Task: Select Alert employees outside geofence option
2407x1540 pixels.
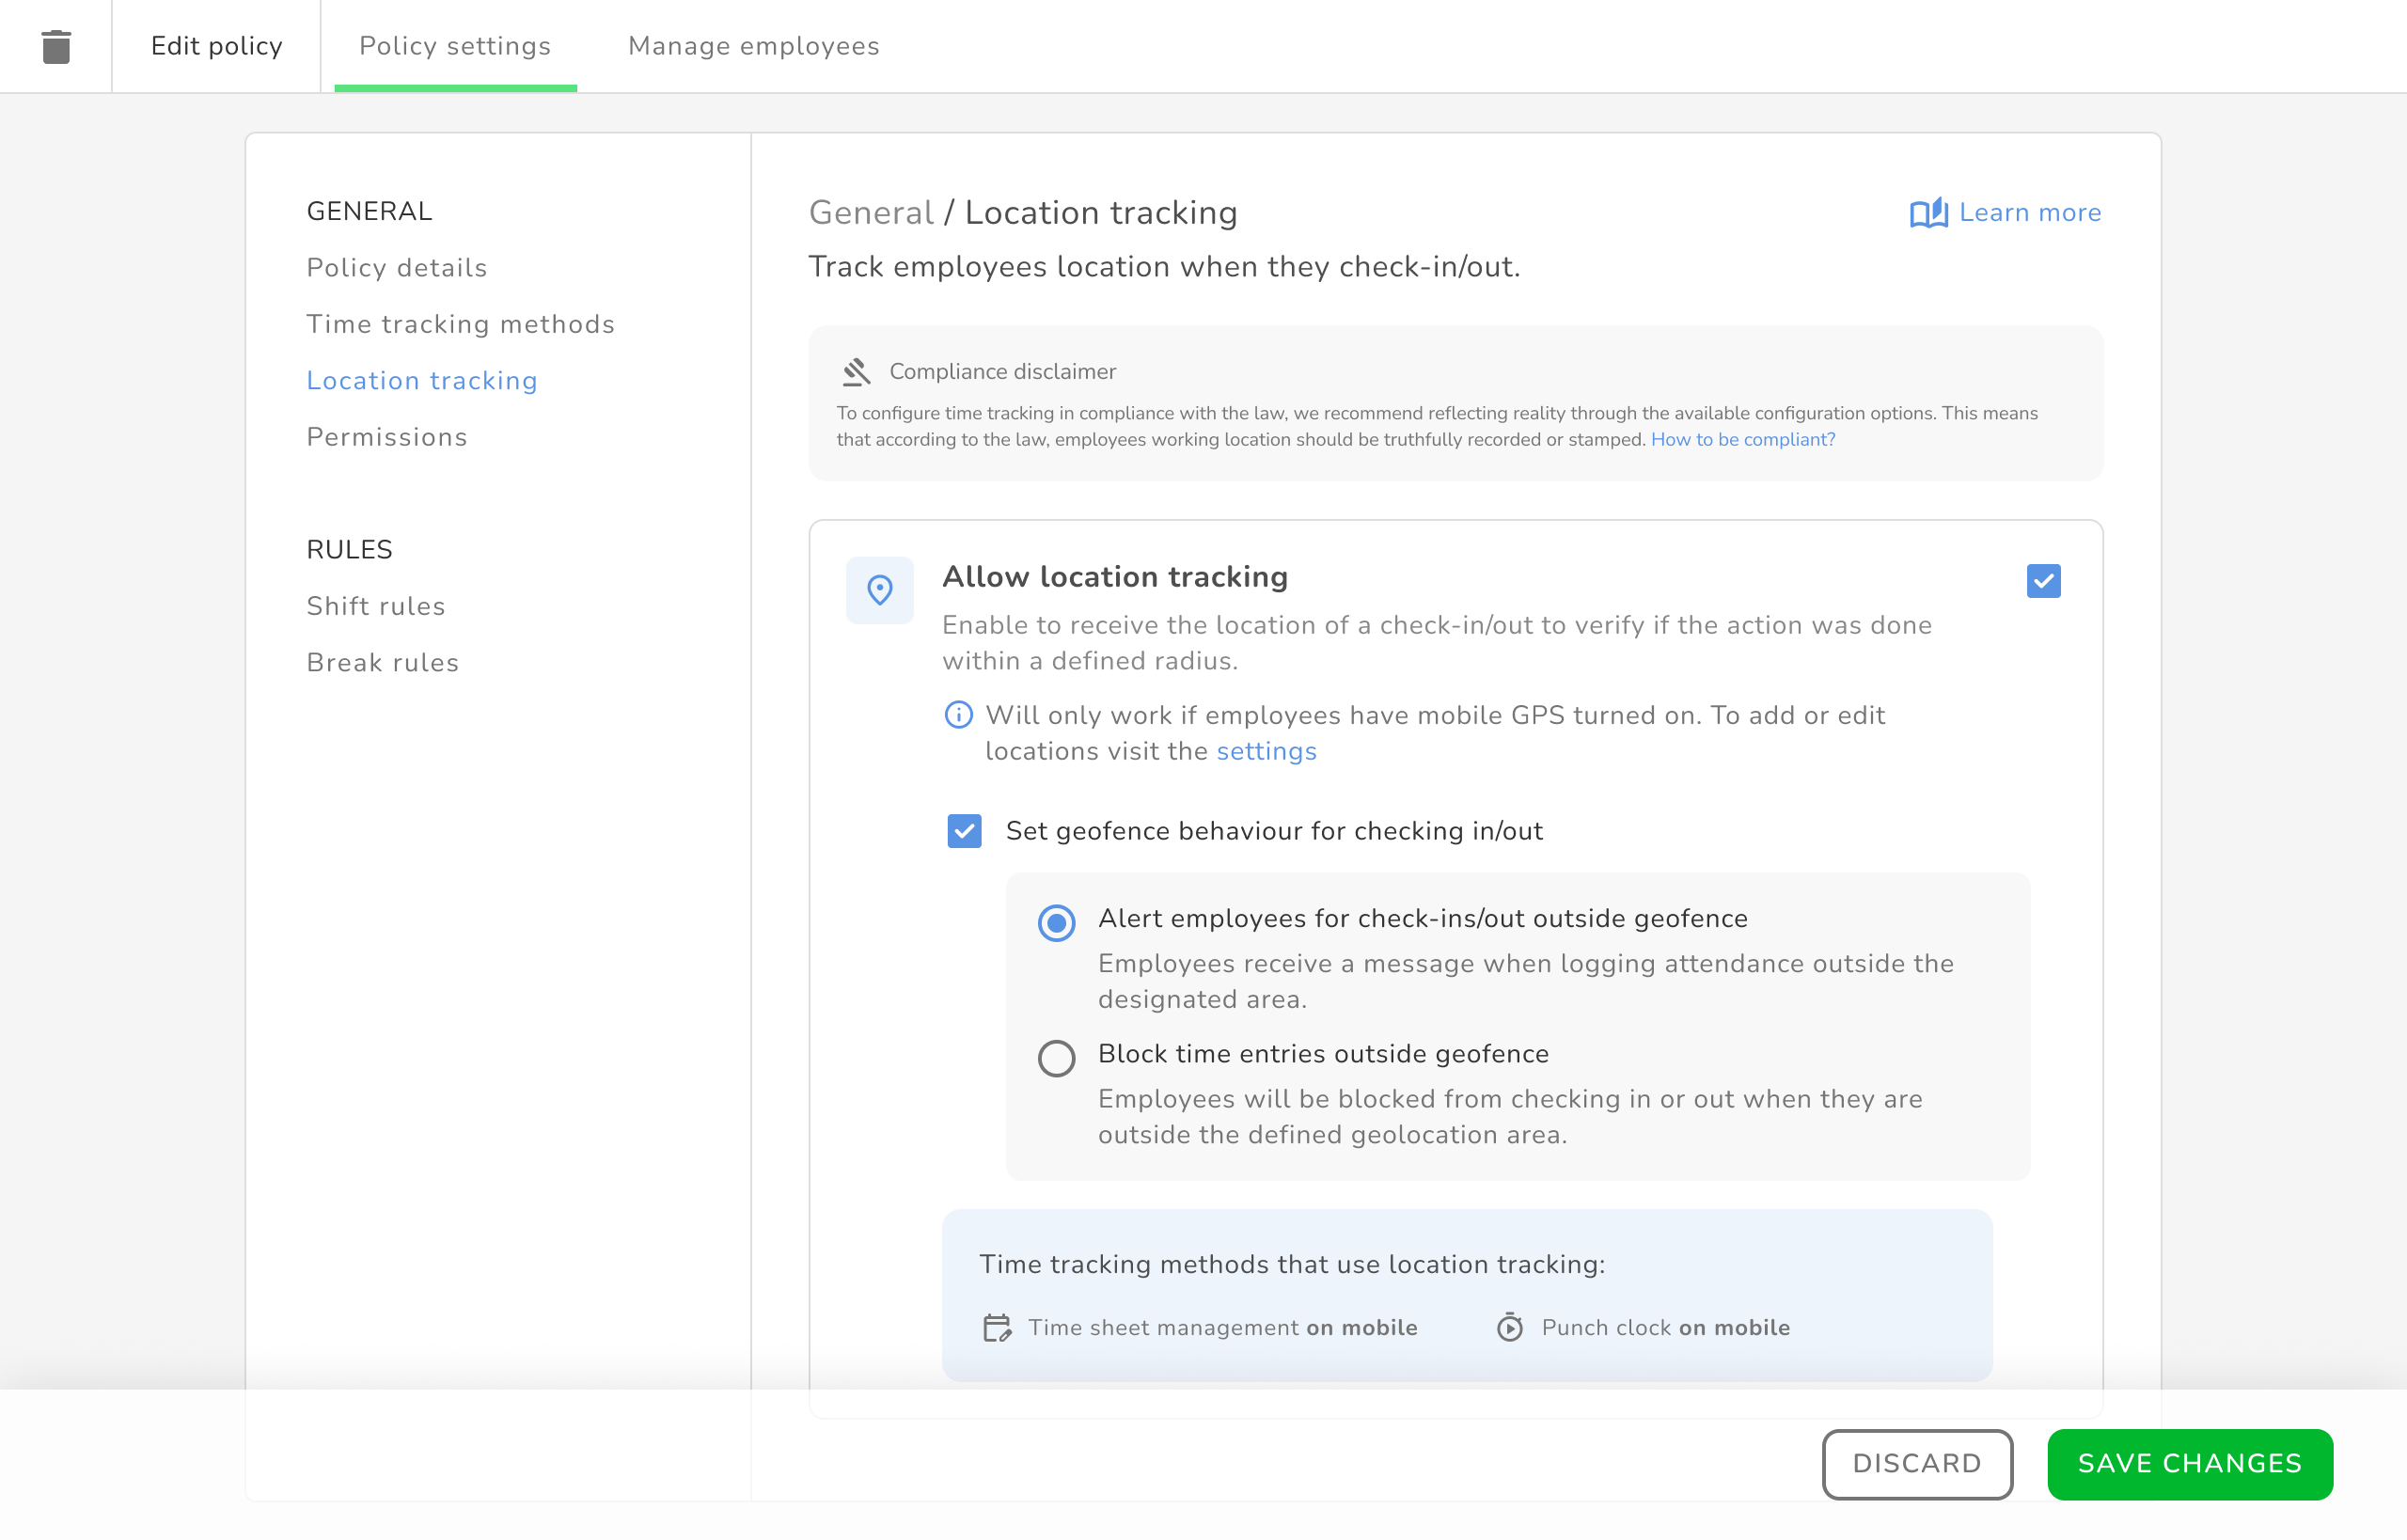Action: click(1056, 922)
